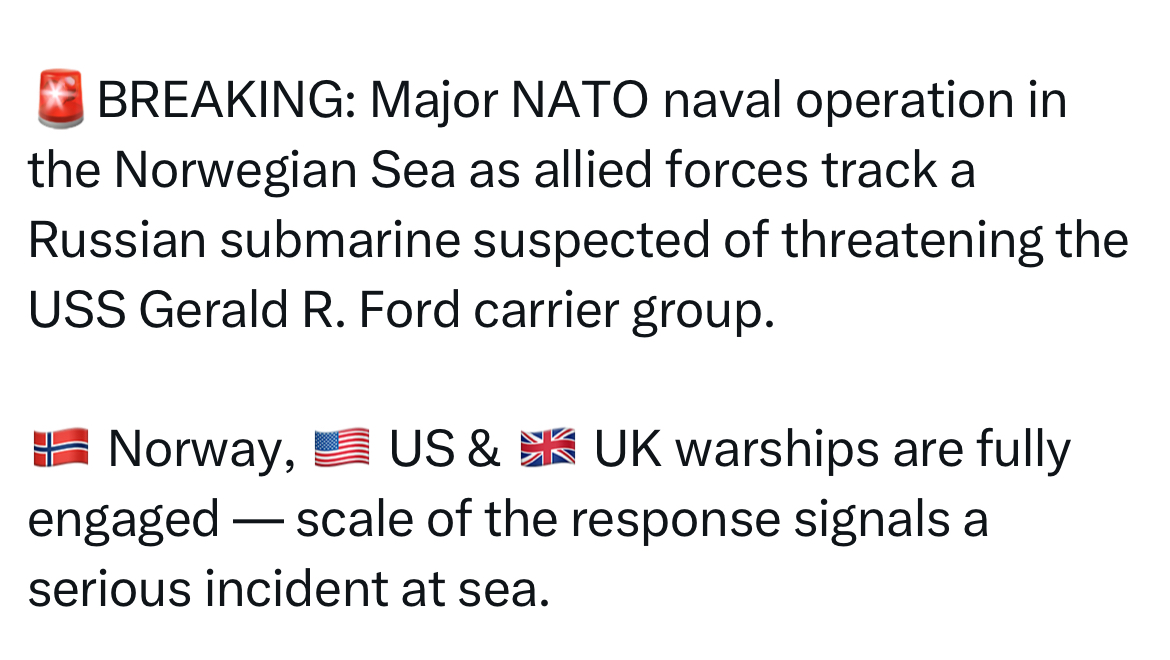Click the word 'engaged'
Image resolution: width=1170 pixels, height=660 pixels.
124,521
